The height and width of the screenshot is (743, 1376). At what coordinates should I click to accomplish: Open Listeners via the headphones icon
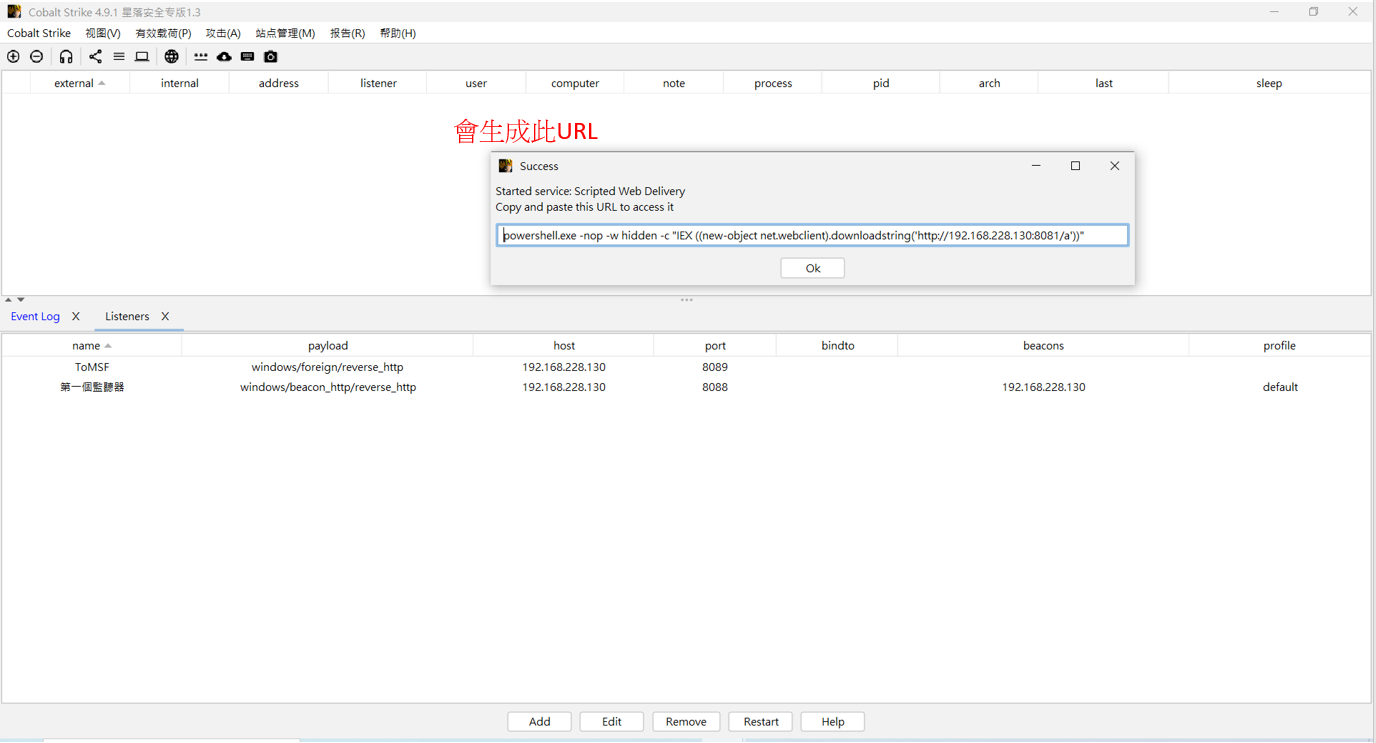coord(66,57)
